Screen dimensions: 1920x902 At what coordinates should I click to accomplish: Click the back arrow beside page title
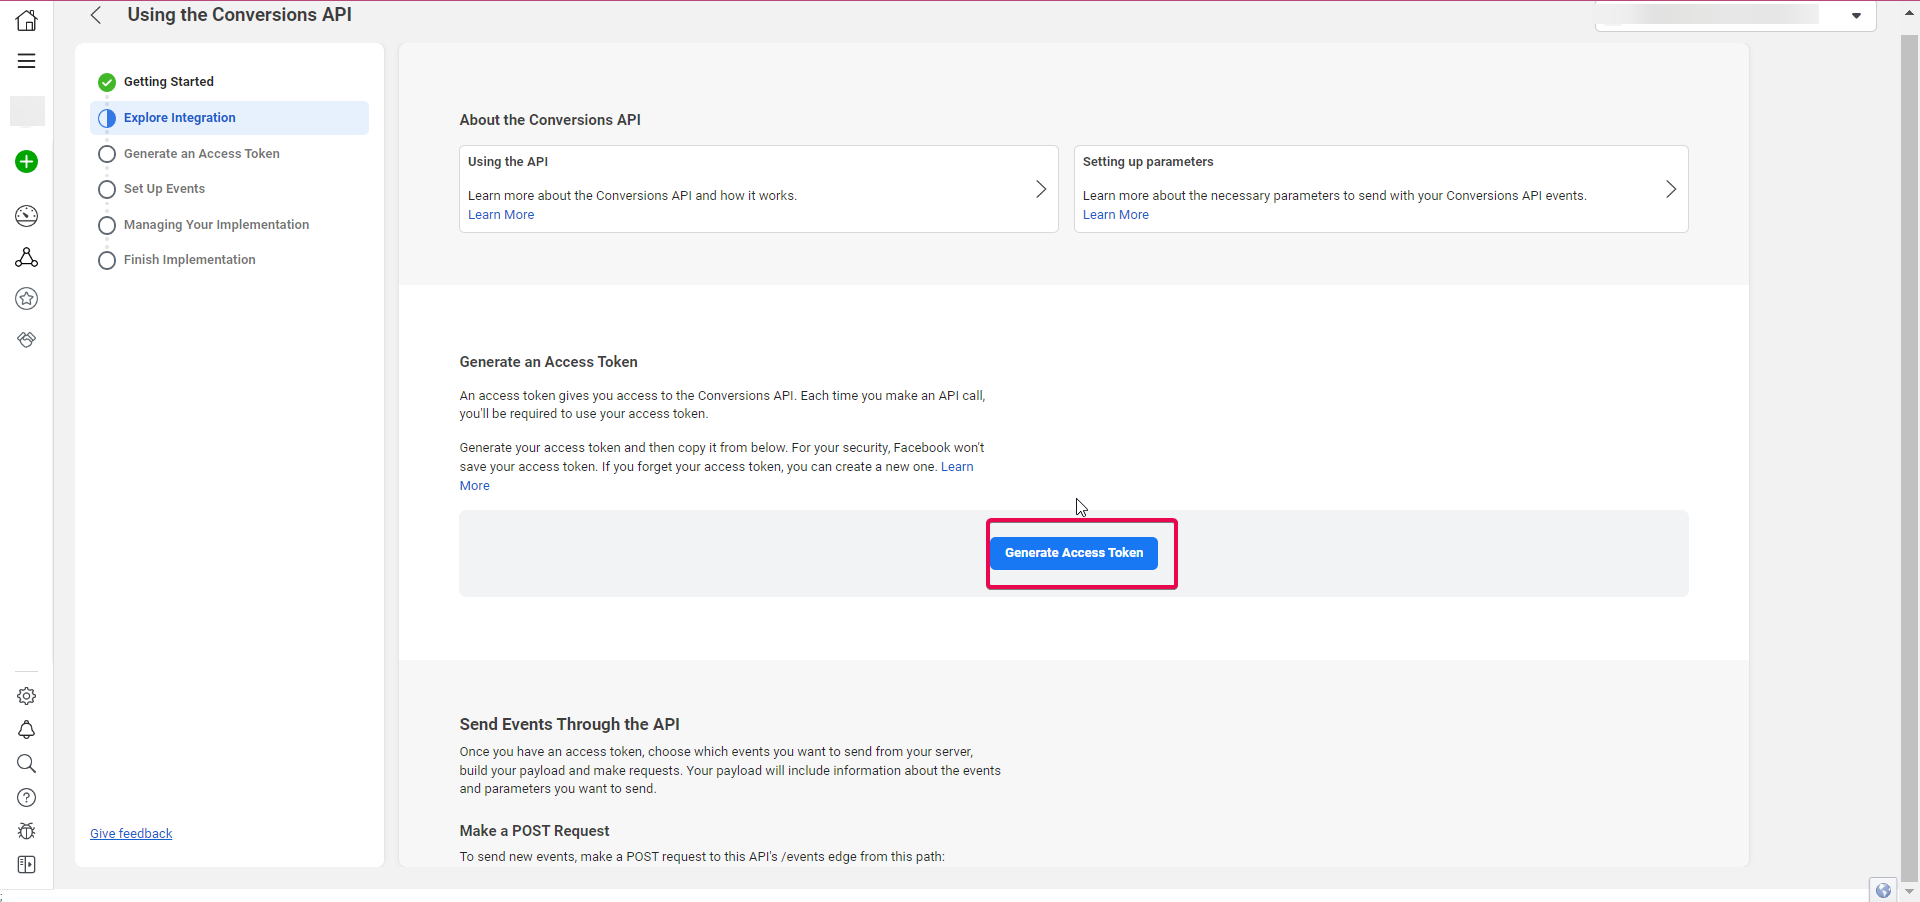tap(96, 15)
